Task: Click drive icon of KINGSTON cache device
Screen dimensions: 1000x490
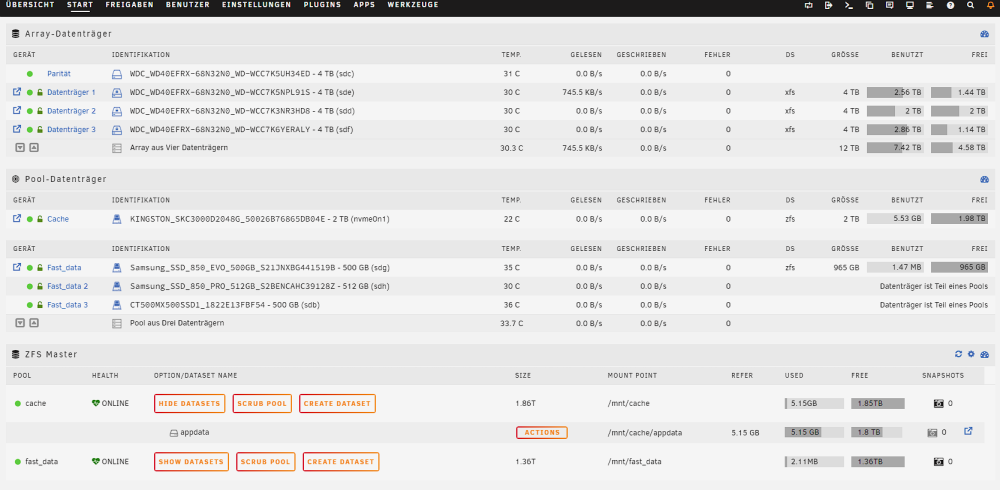Action: (x=117, y=219)
